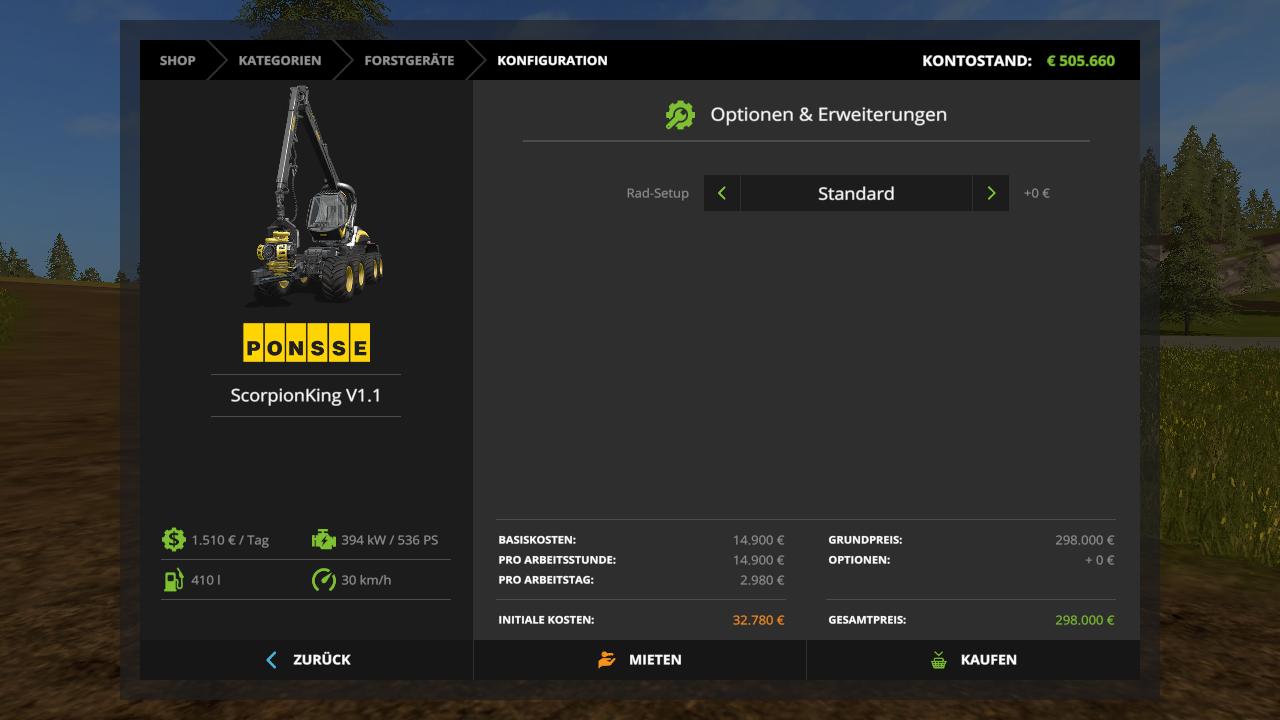Click the blue back arrow icon
1280x720 pixels.
272,660
